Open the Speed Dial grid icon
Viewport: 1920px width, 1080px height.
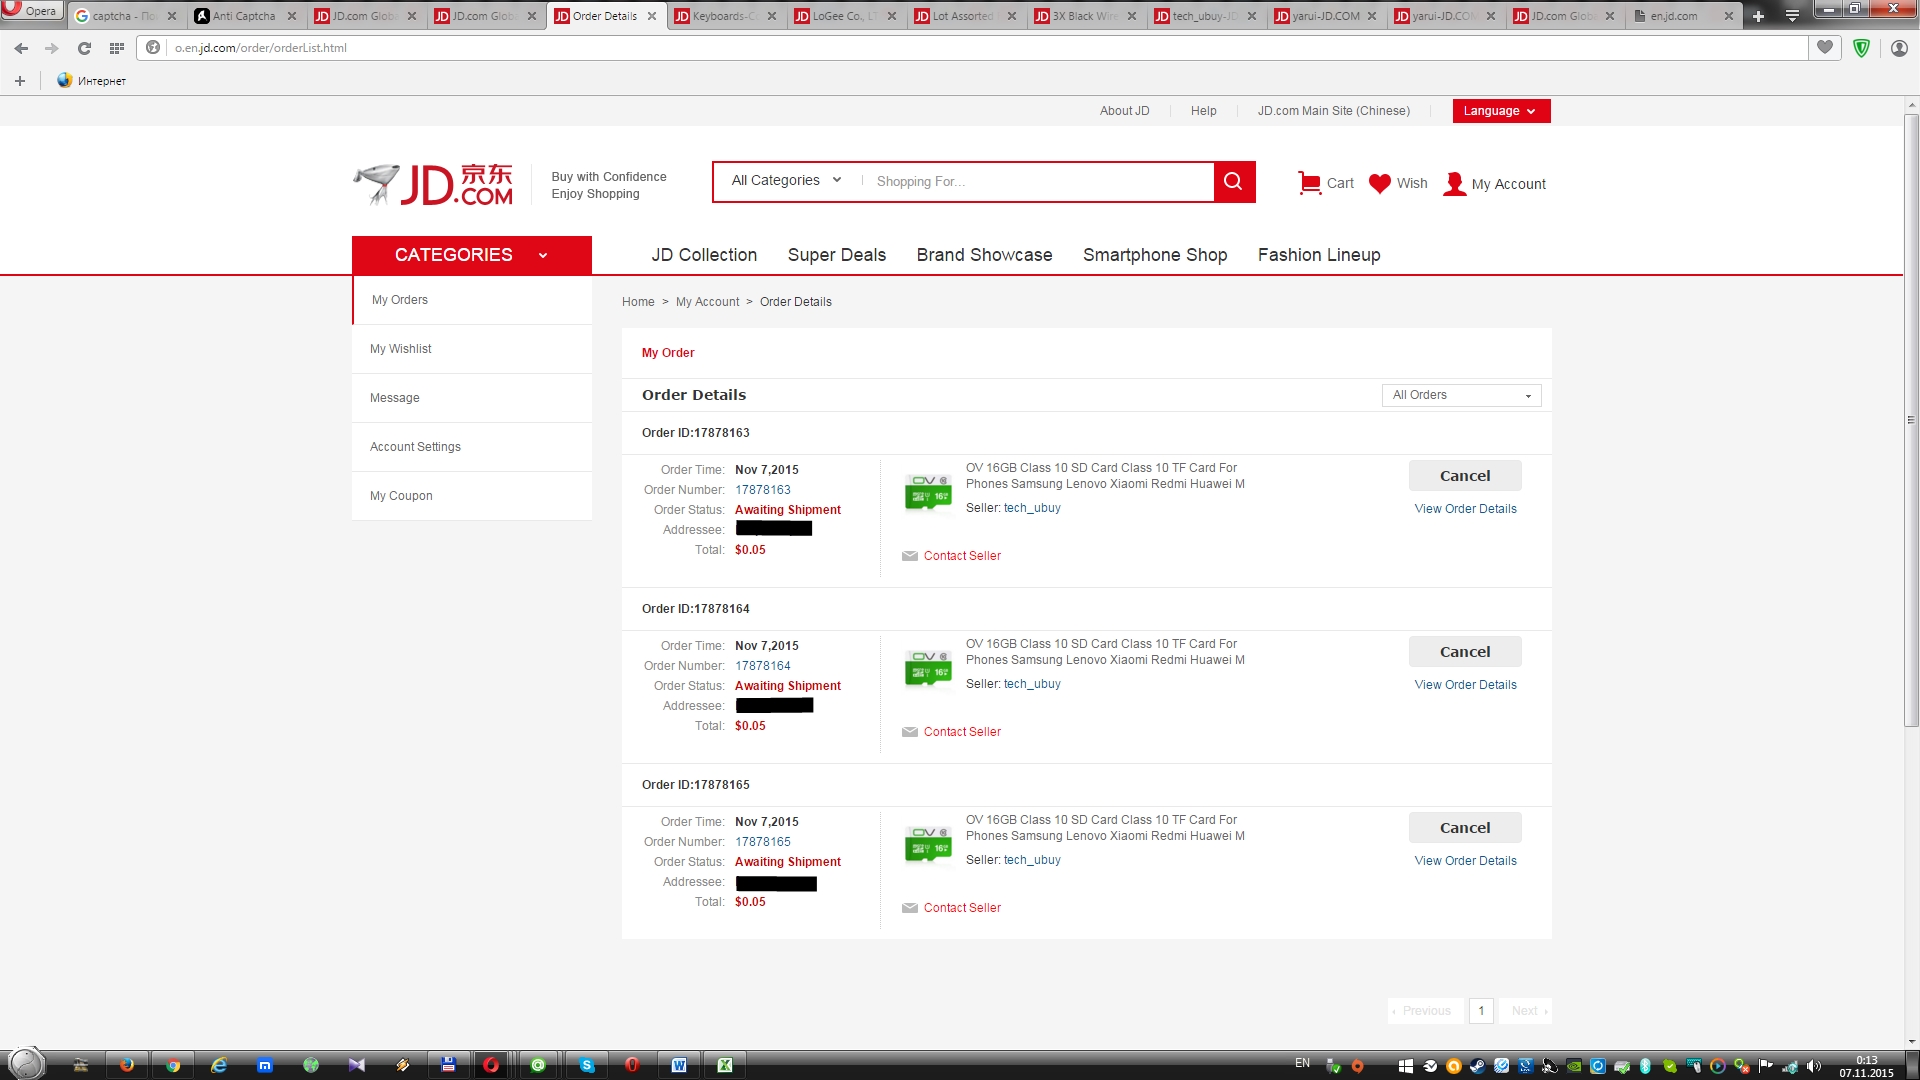click(117, 48)
